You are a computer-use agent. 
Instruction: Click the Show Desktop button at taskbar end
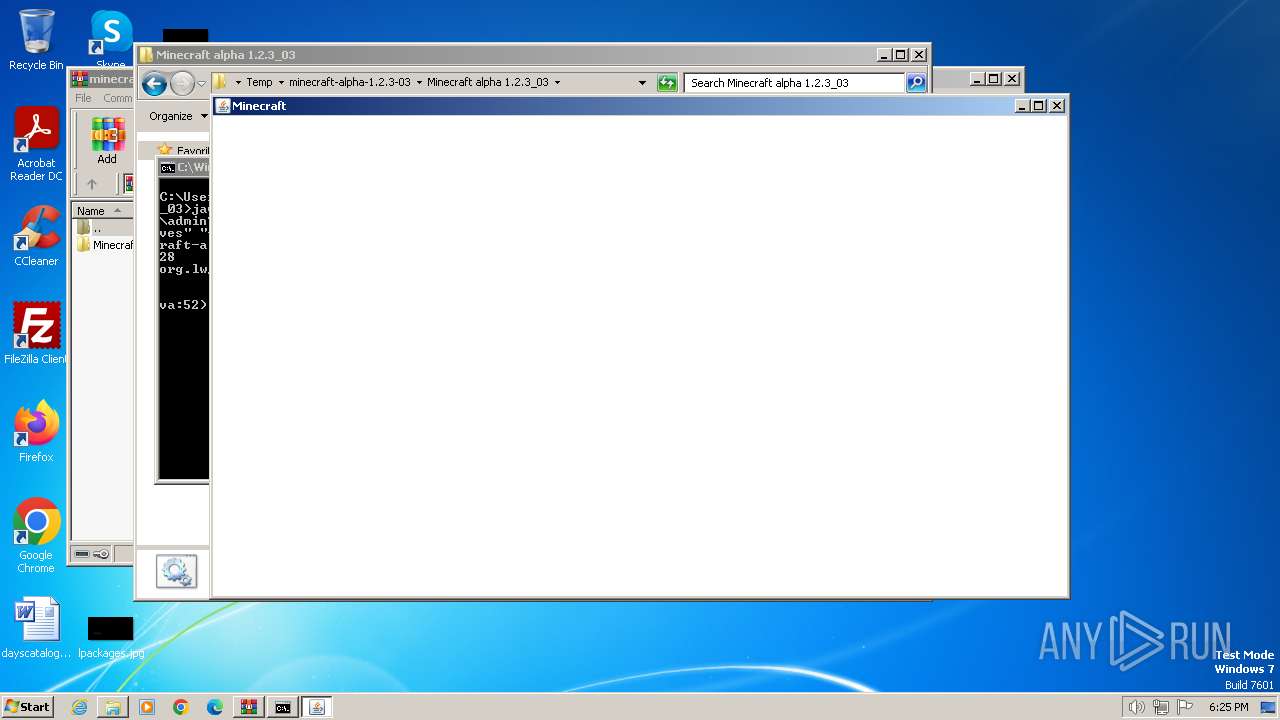click(x=1269, y=707)
